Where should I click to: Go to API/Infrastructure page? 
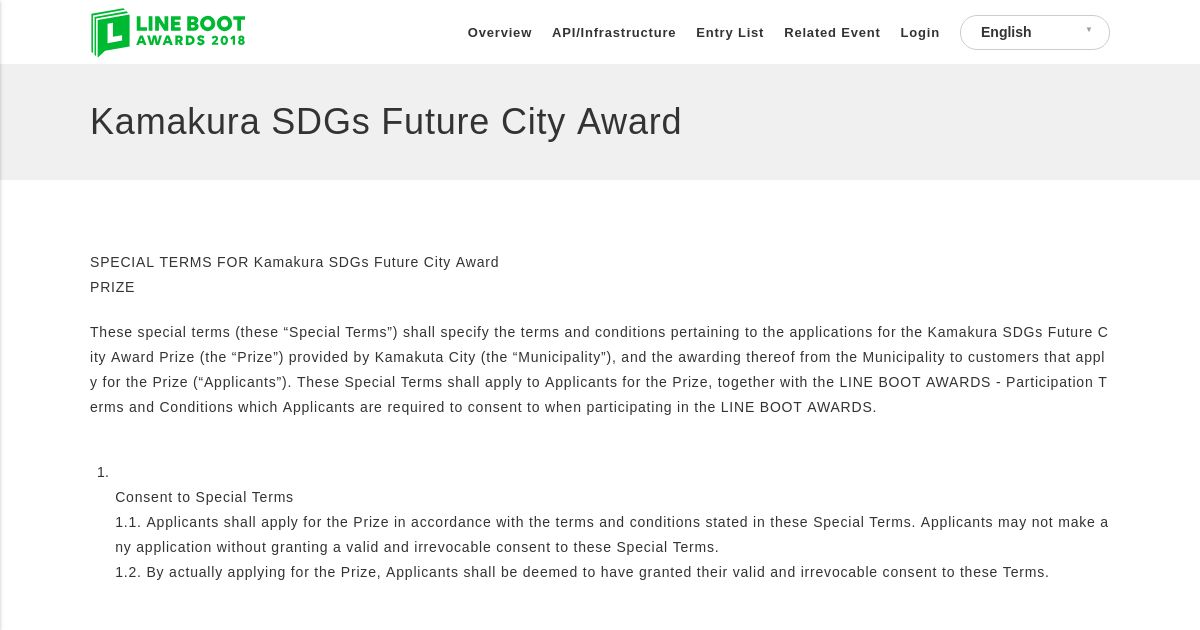614,32
